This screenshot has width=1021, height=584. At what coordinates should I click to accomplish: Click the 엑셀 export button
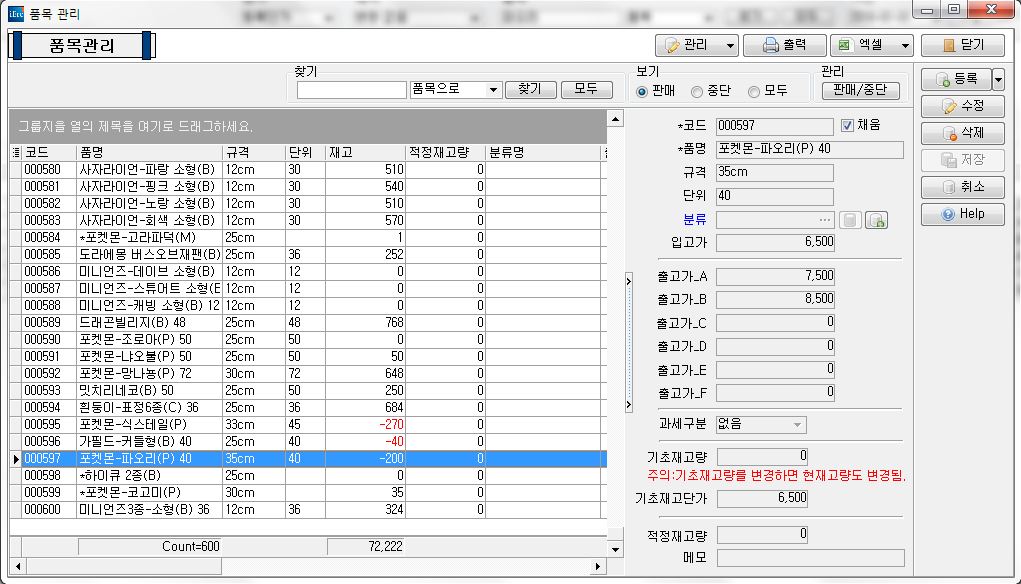pyautogui.click(x=872, y=45)
